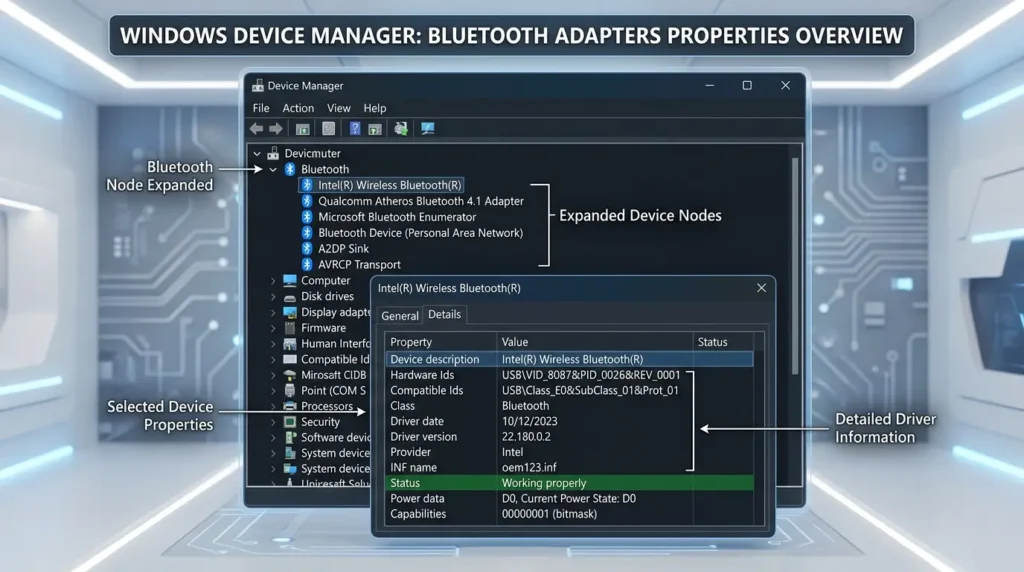Viewport: 1024px width, 572px height.
Task: Click the Devicmuter root computer icon
Action: (273, 153)
